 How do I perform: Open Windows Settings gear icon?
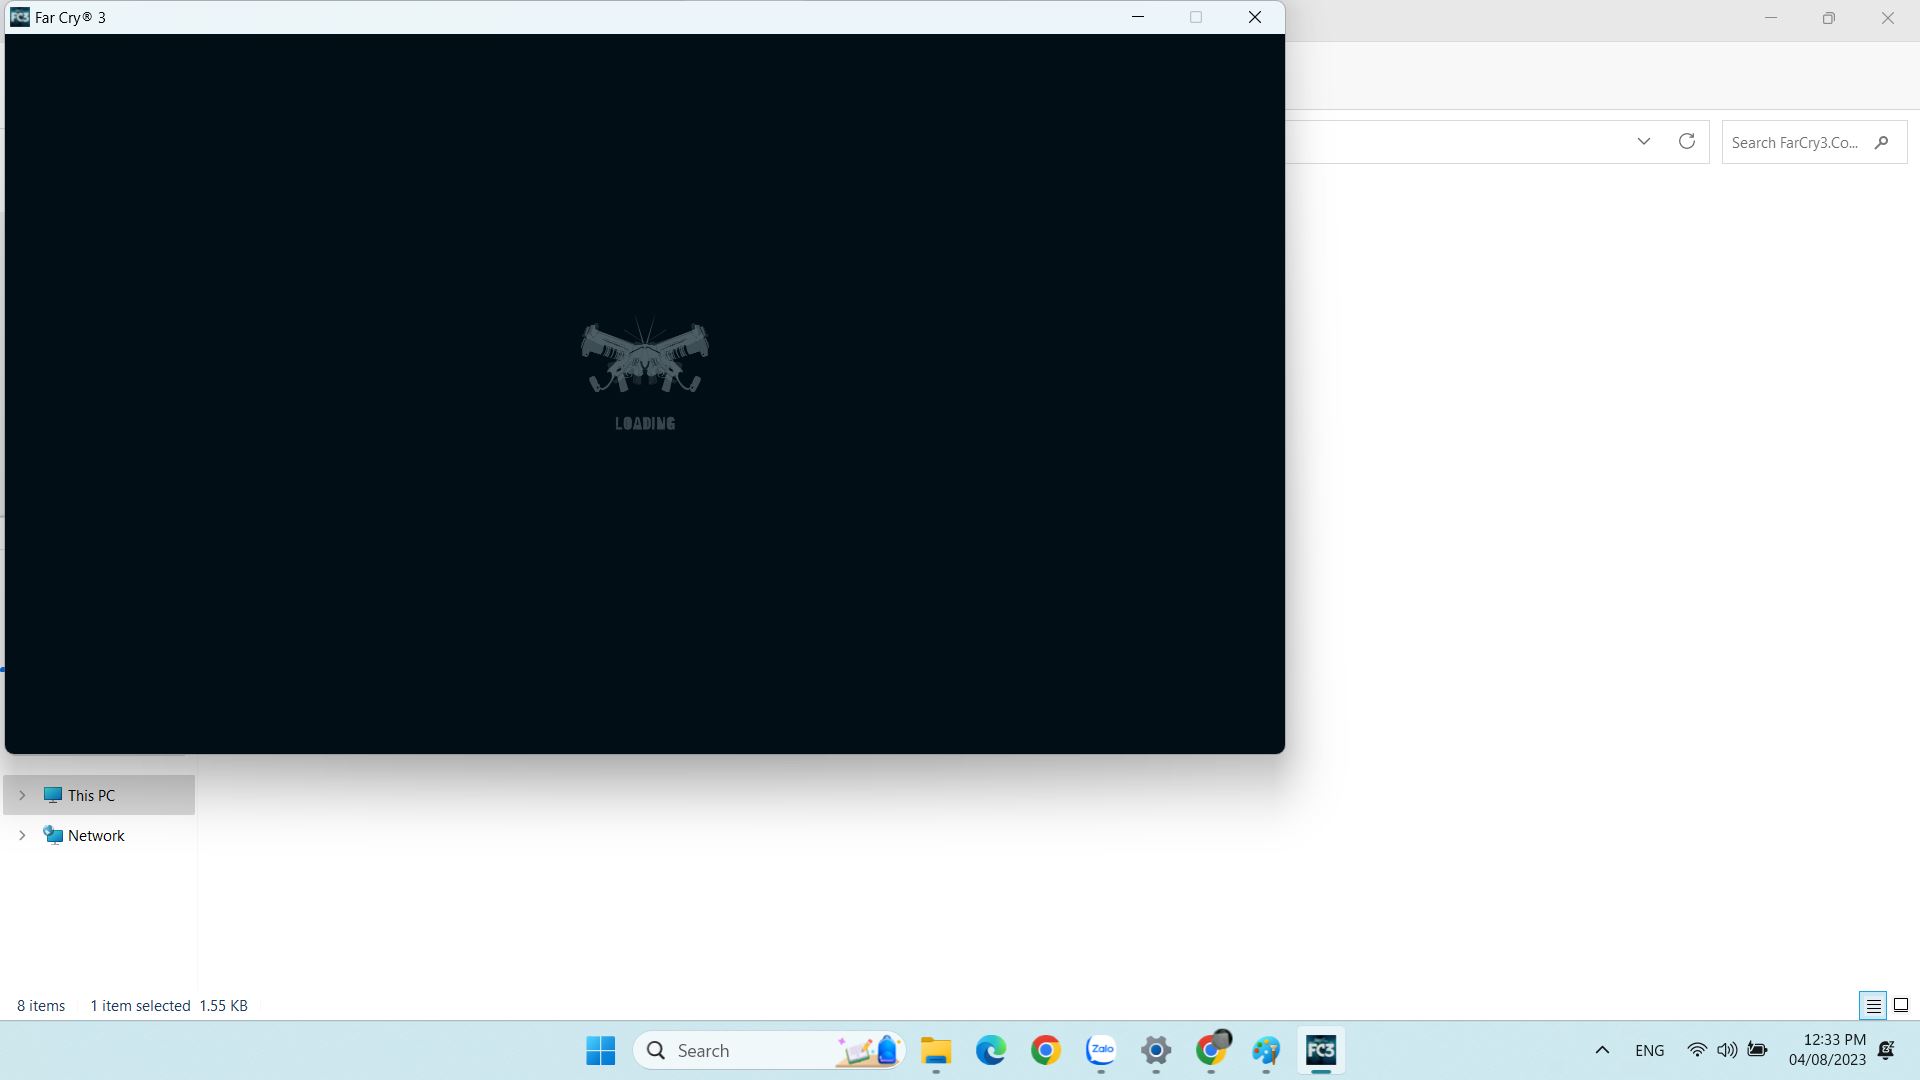pos(1155,1050)
